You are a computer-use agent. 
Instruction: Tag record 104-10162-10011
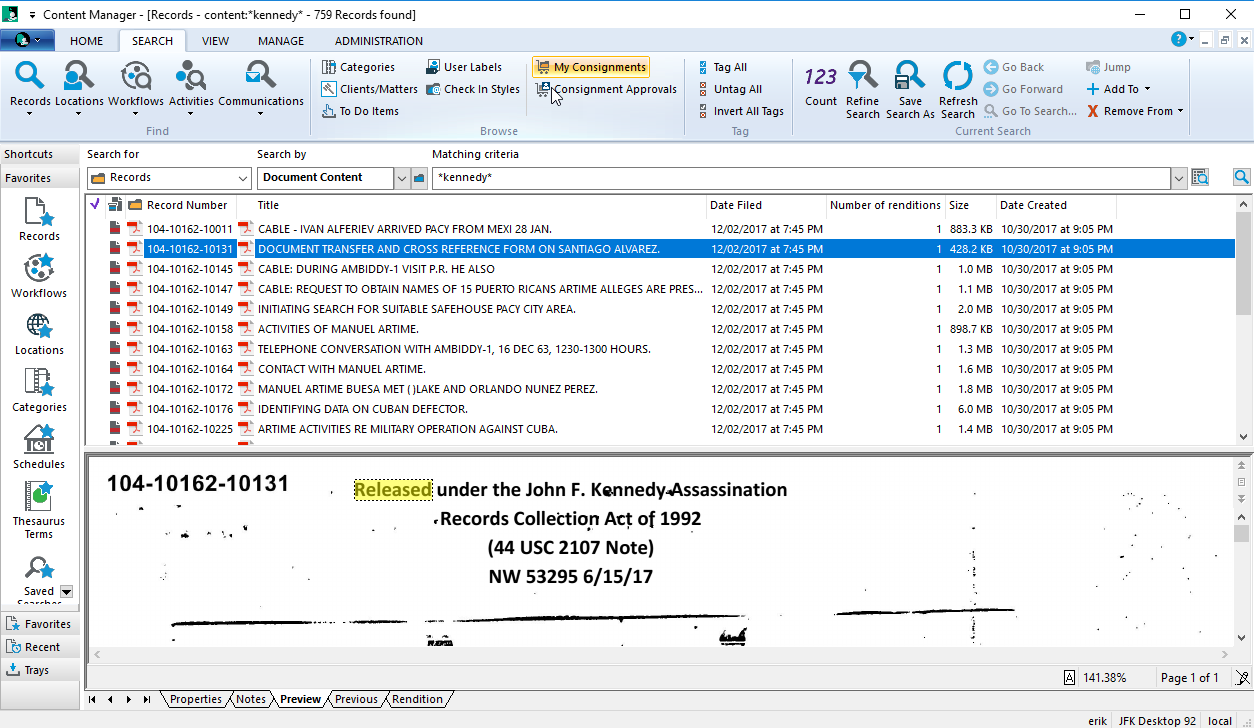95,229
